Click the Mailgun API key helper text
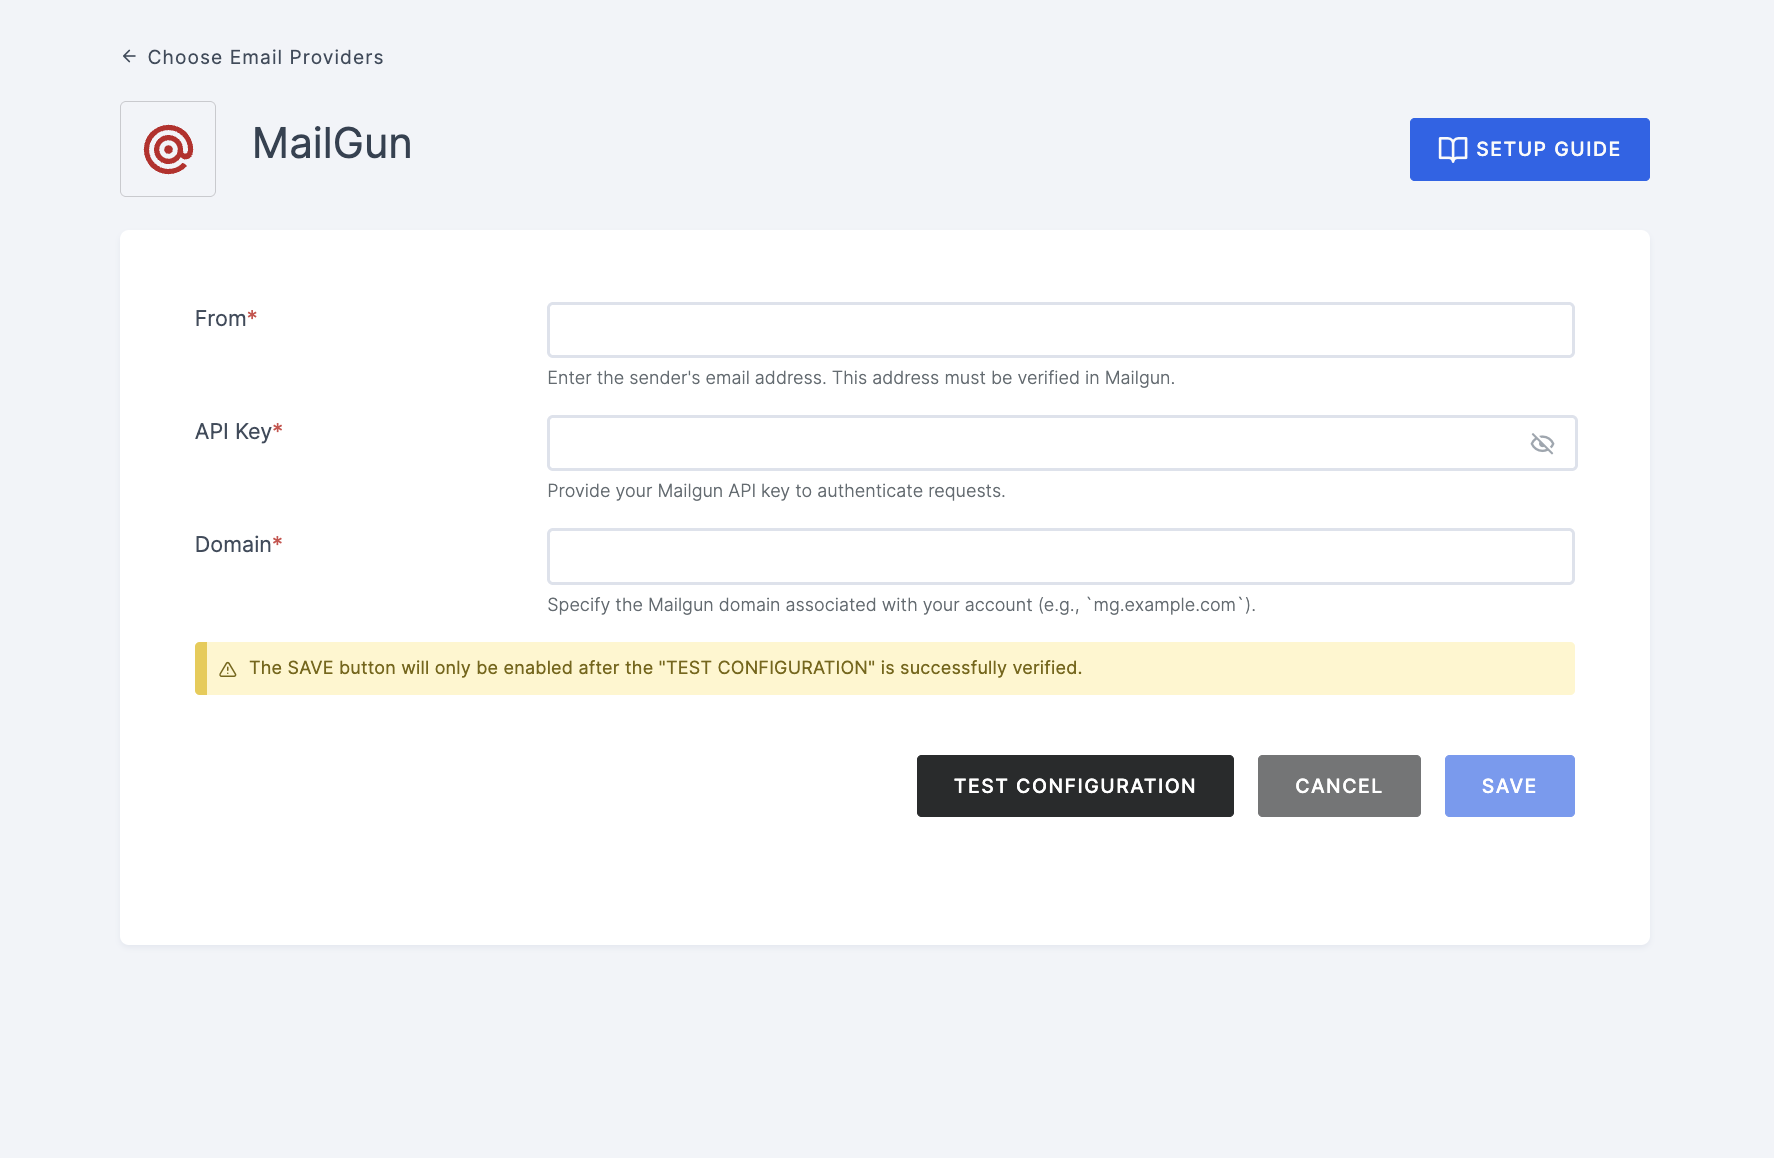The width and height of the screenshot is (1774, 1158). [x=776, y=491]
